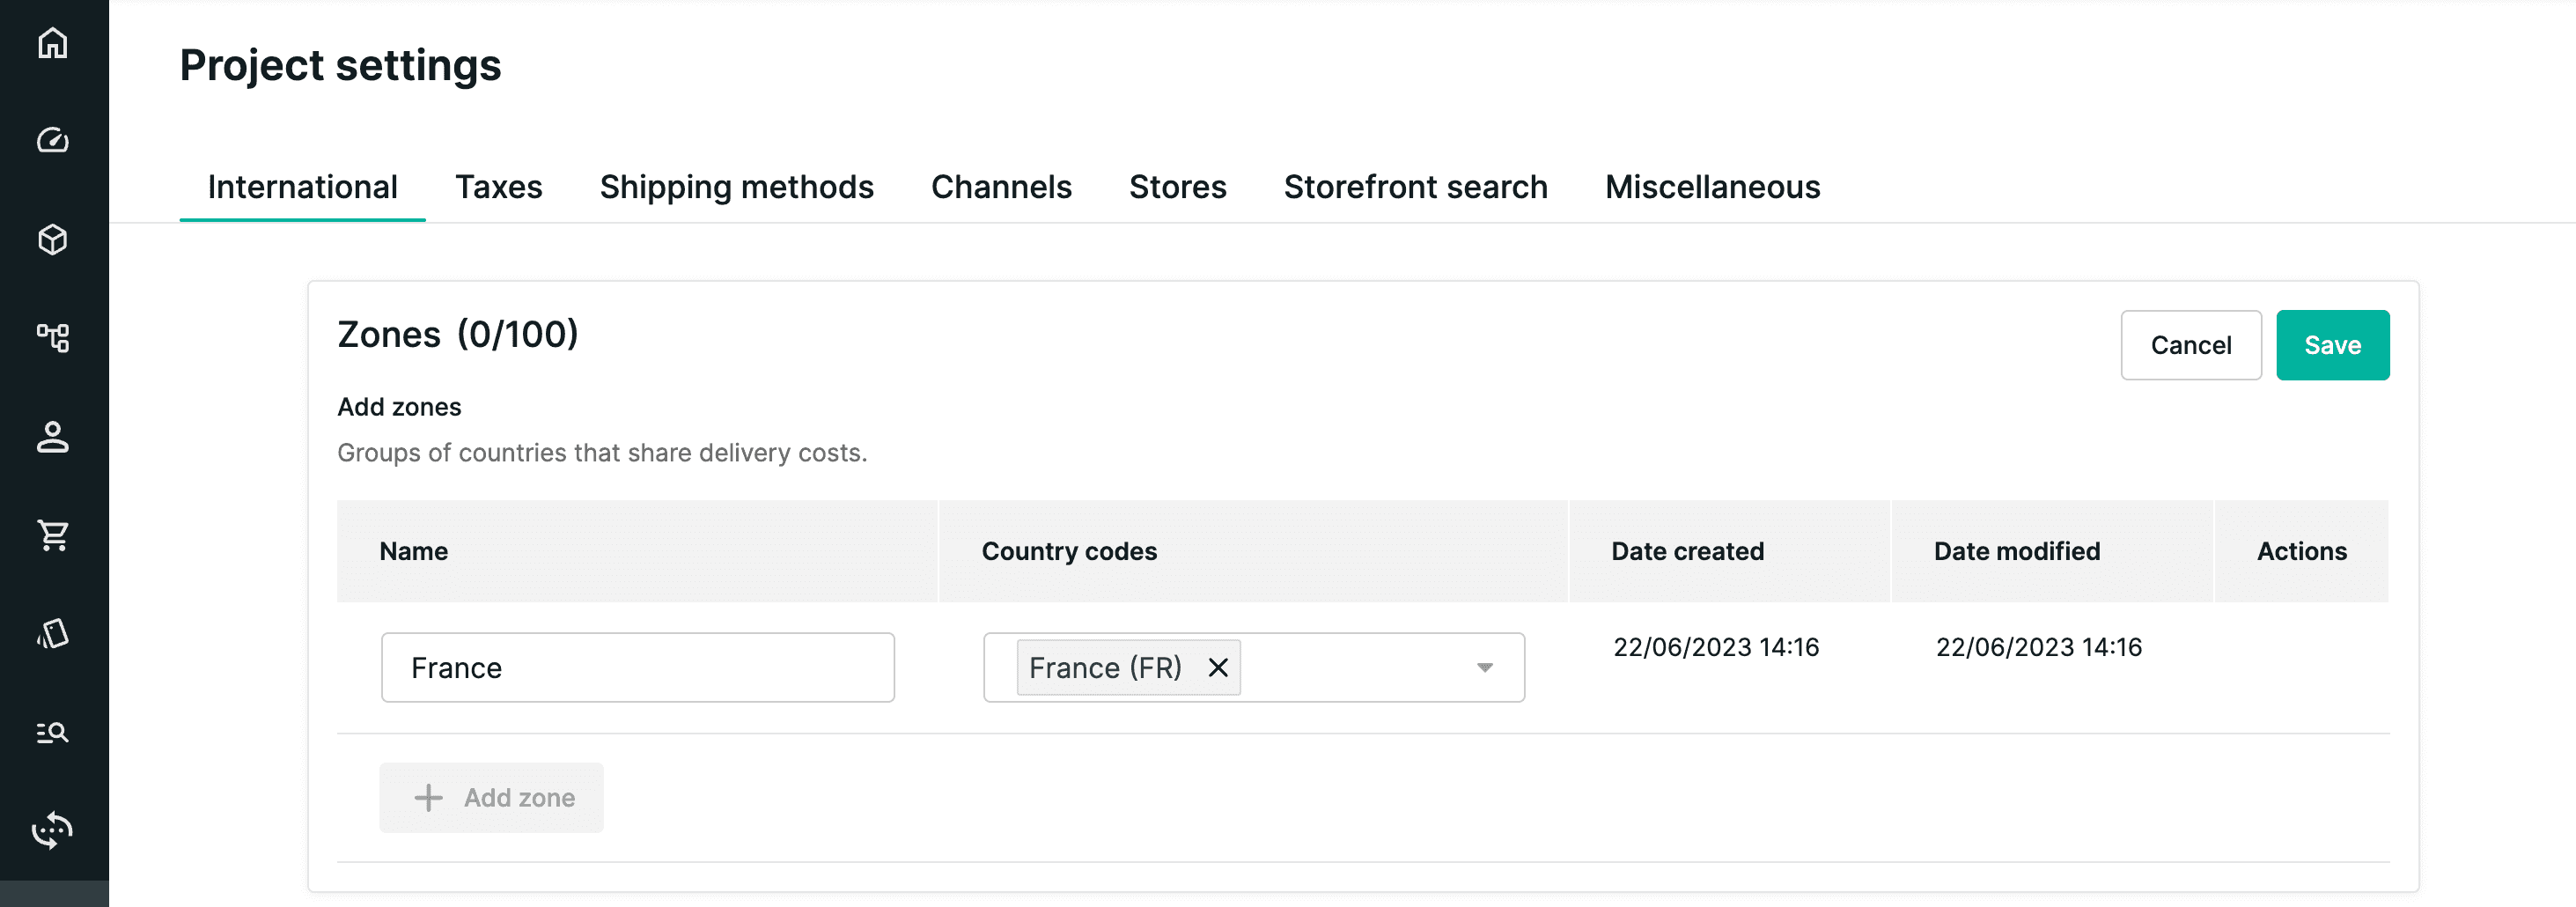The image size is (2576, 907).
Task: Open the Products cube icon
Action: coord(53,239)
